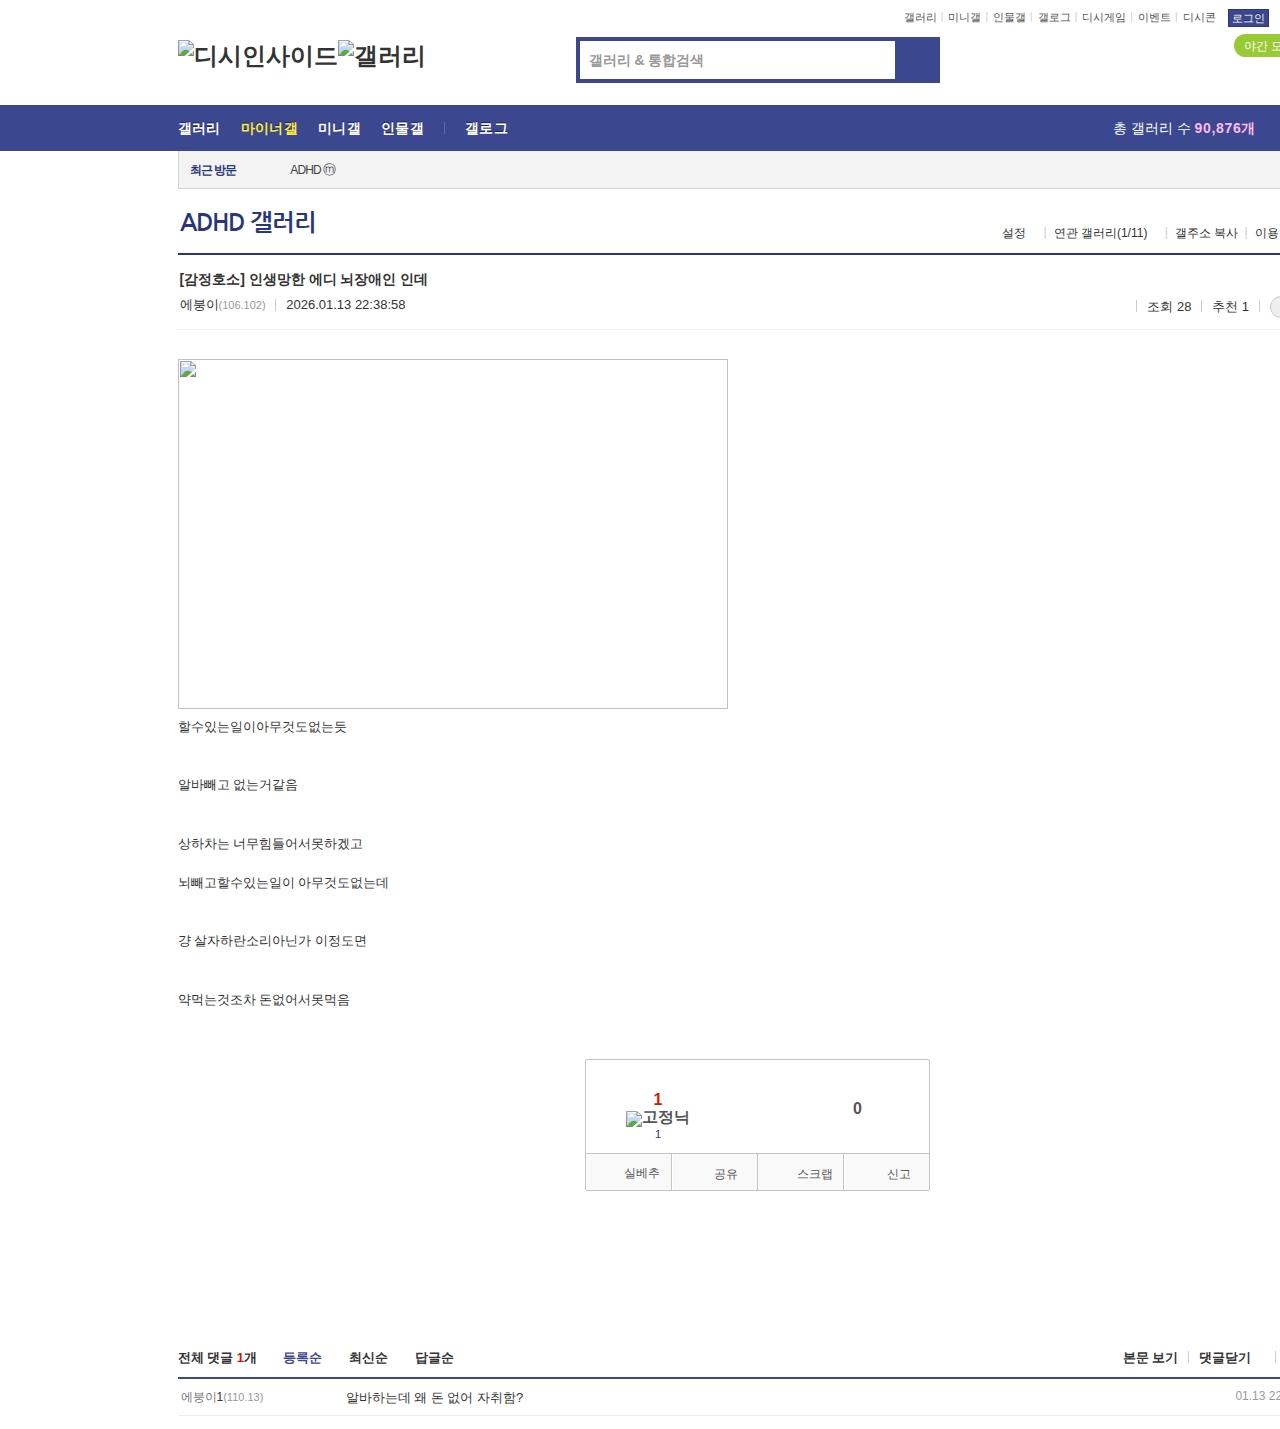Click the 갤러리 logo image in header

point(381,56)
